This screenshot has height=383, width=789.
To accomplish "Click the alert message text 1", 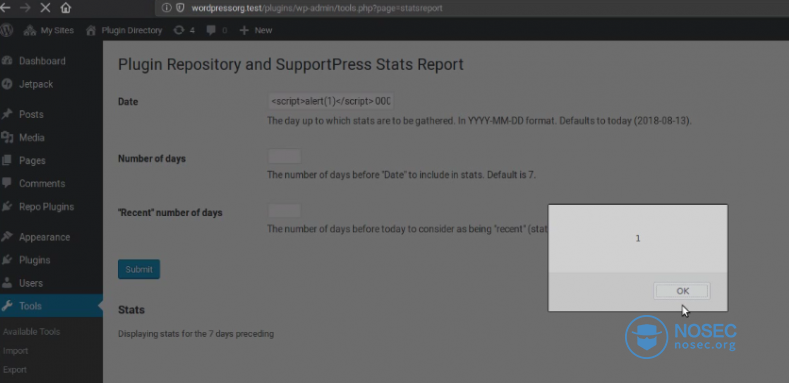I will coord(638,239).
